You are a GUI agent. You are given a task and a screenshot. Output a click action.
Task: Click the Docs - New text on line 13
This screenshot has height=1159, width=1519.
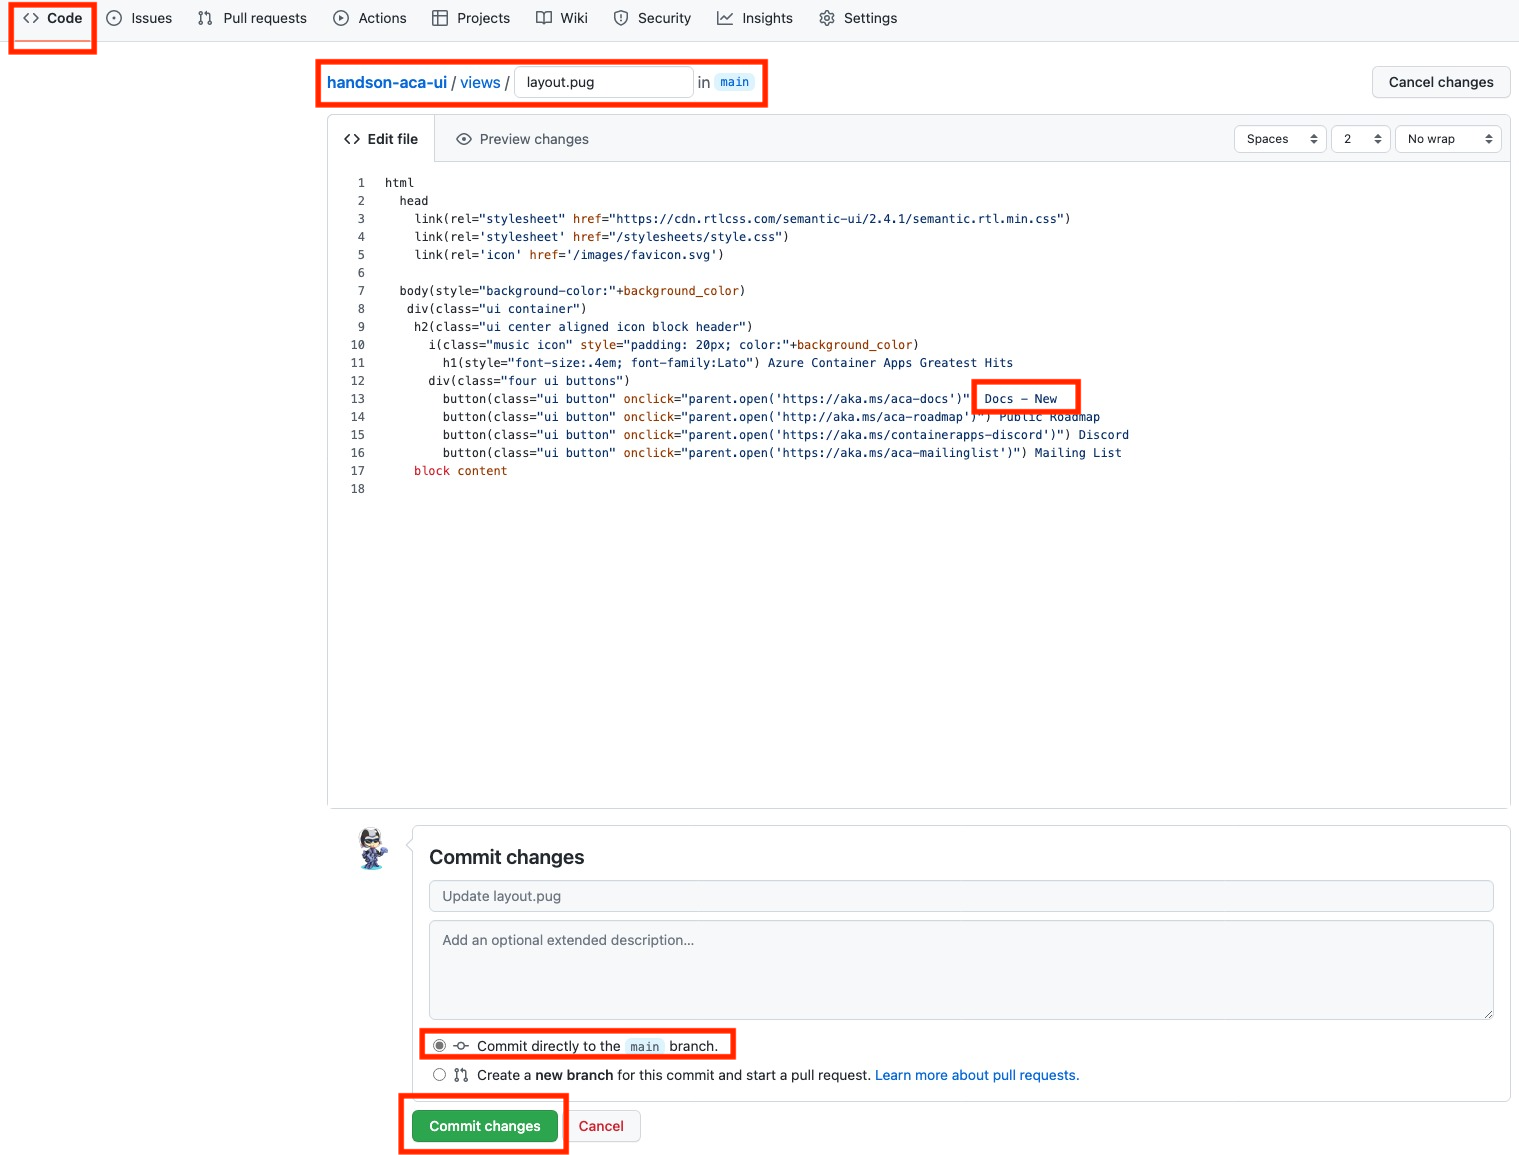pyautogui.click(x=1020, y=399)
